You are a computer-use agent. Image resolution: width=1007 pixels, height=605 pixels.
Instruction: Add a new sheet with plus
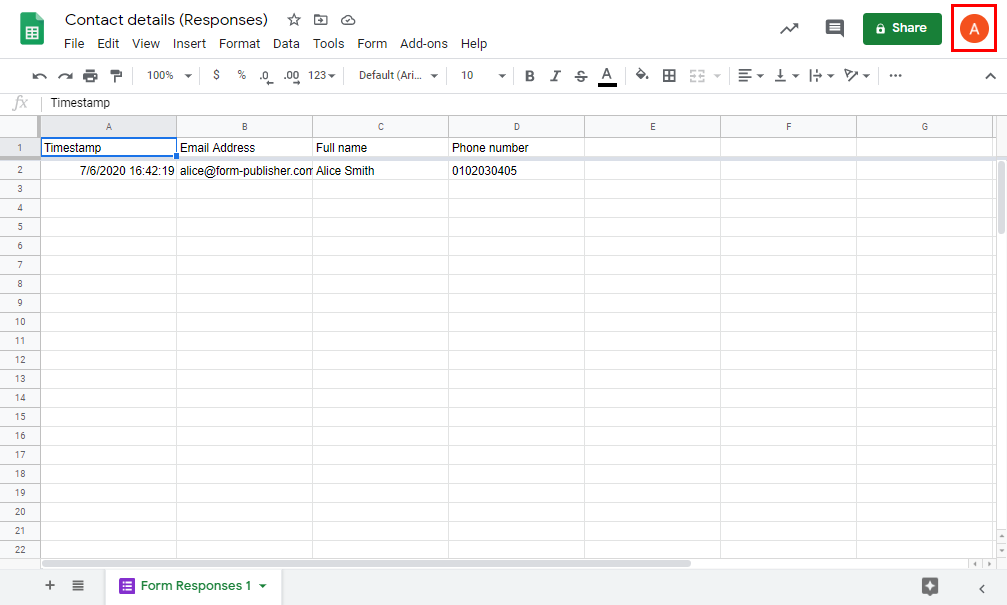click(x=49, y=585)
